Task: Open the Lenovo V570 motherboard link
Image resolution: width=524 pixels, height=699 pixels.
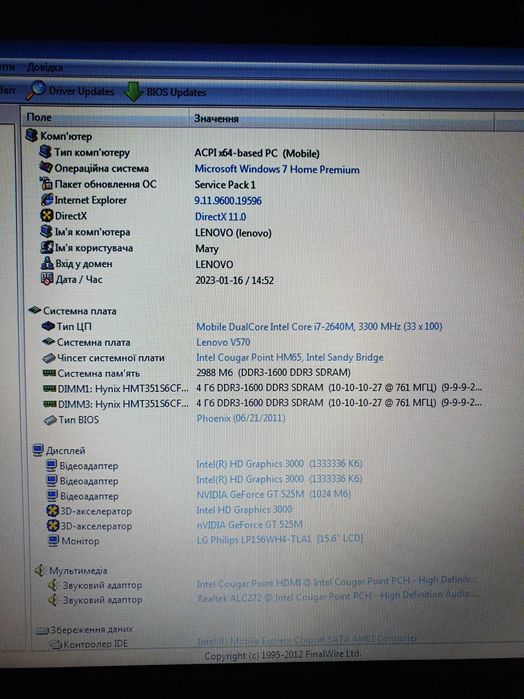Action: [x=223, y=342]
